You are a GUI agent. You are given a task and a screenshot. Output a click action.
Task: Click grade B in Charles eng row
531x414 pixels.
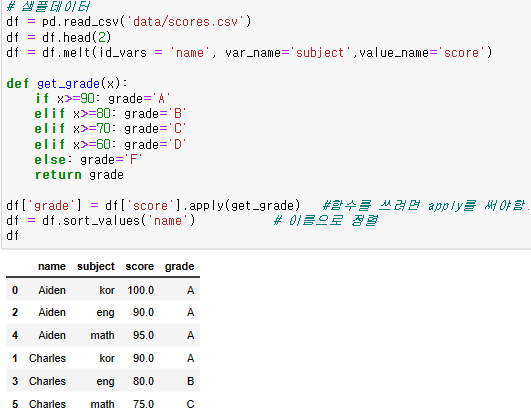[x=190, y=381]
